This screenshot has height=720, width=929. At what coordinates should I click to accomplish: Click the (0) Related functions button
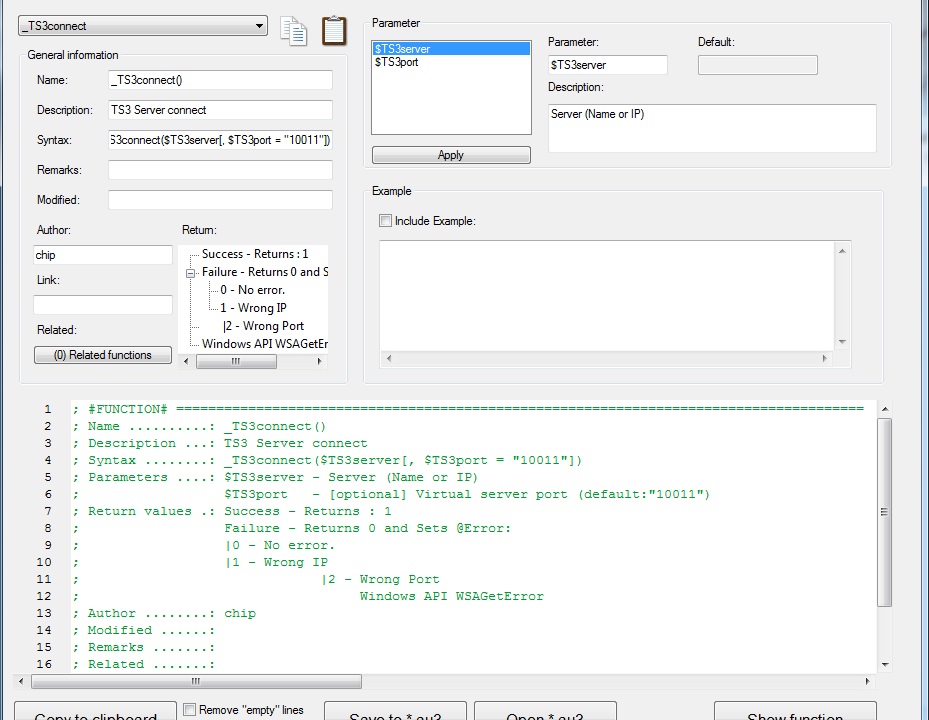103,355
